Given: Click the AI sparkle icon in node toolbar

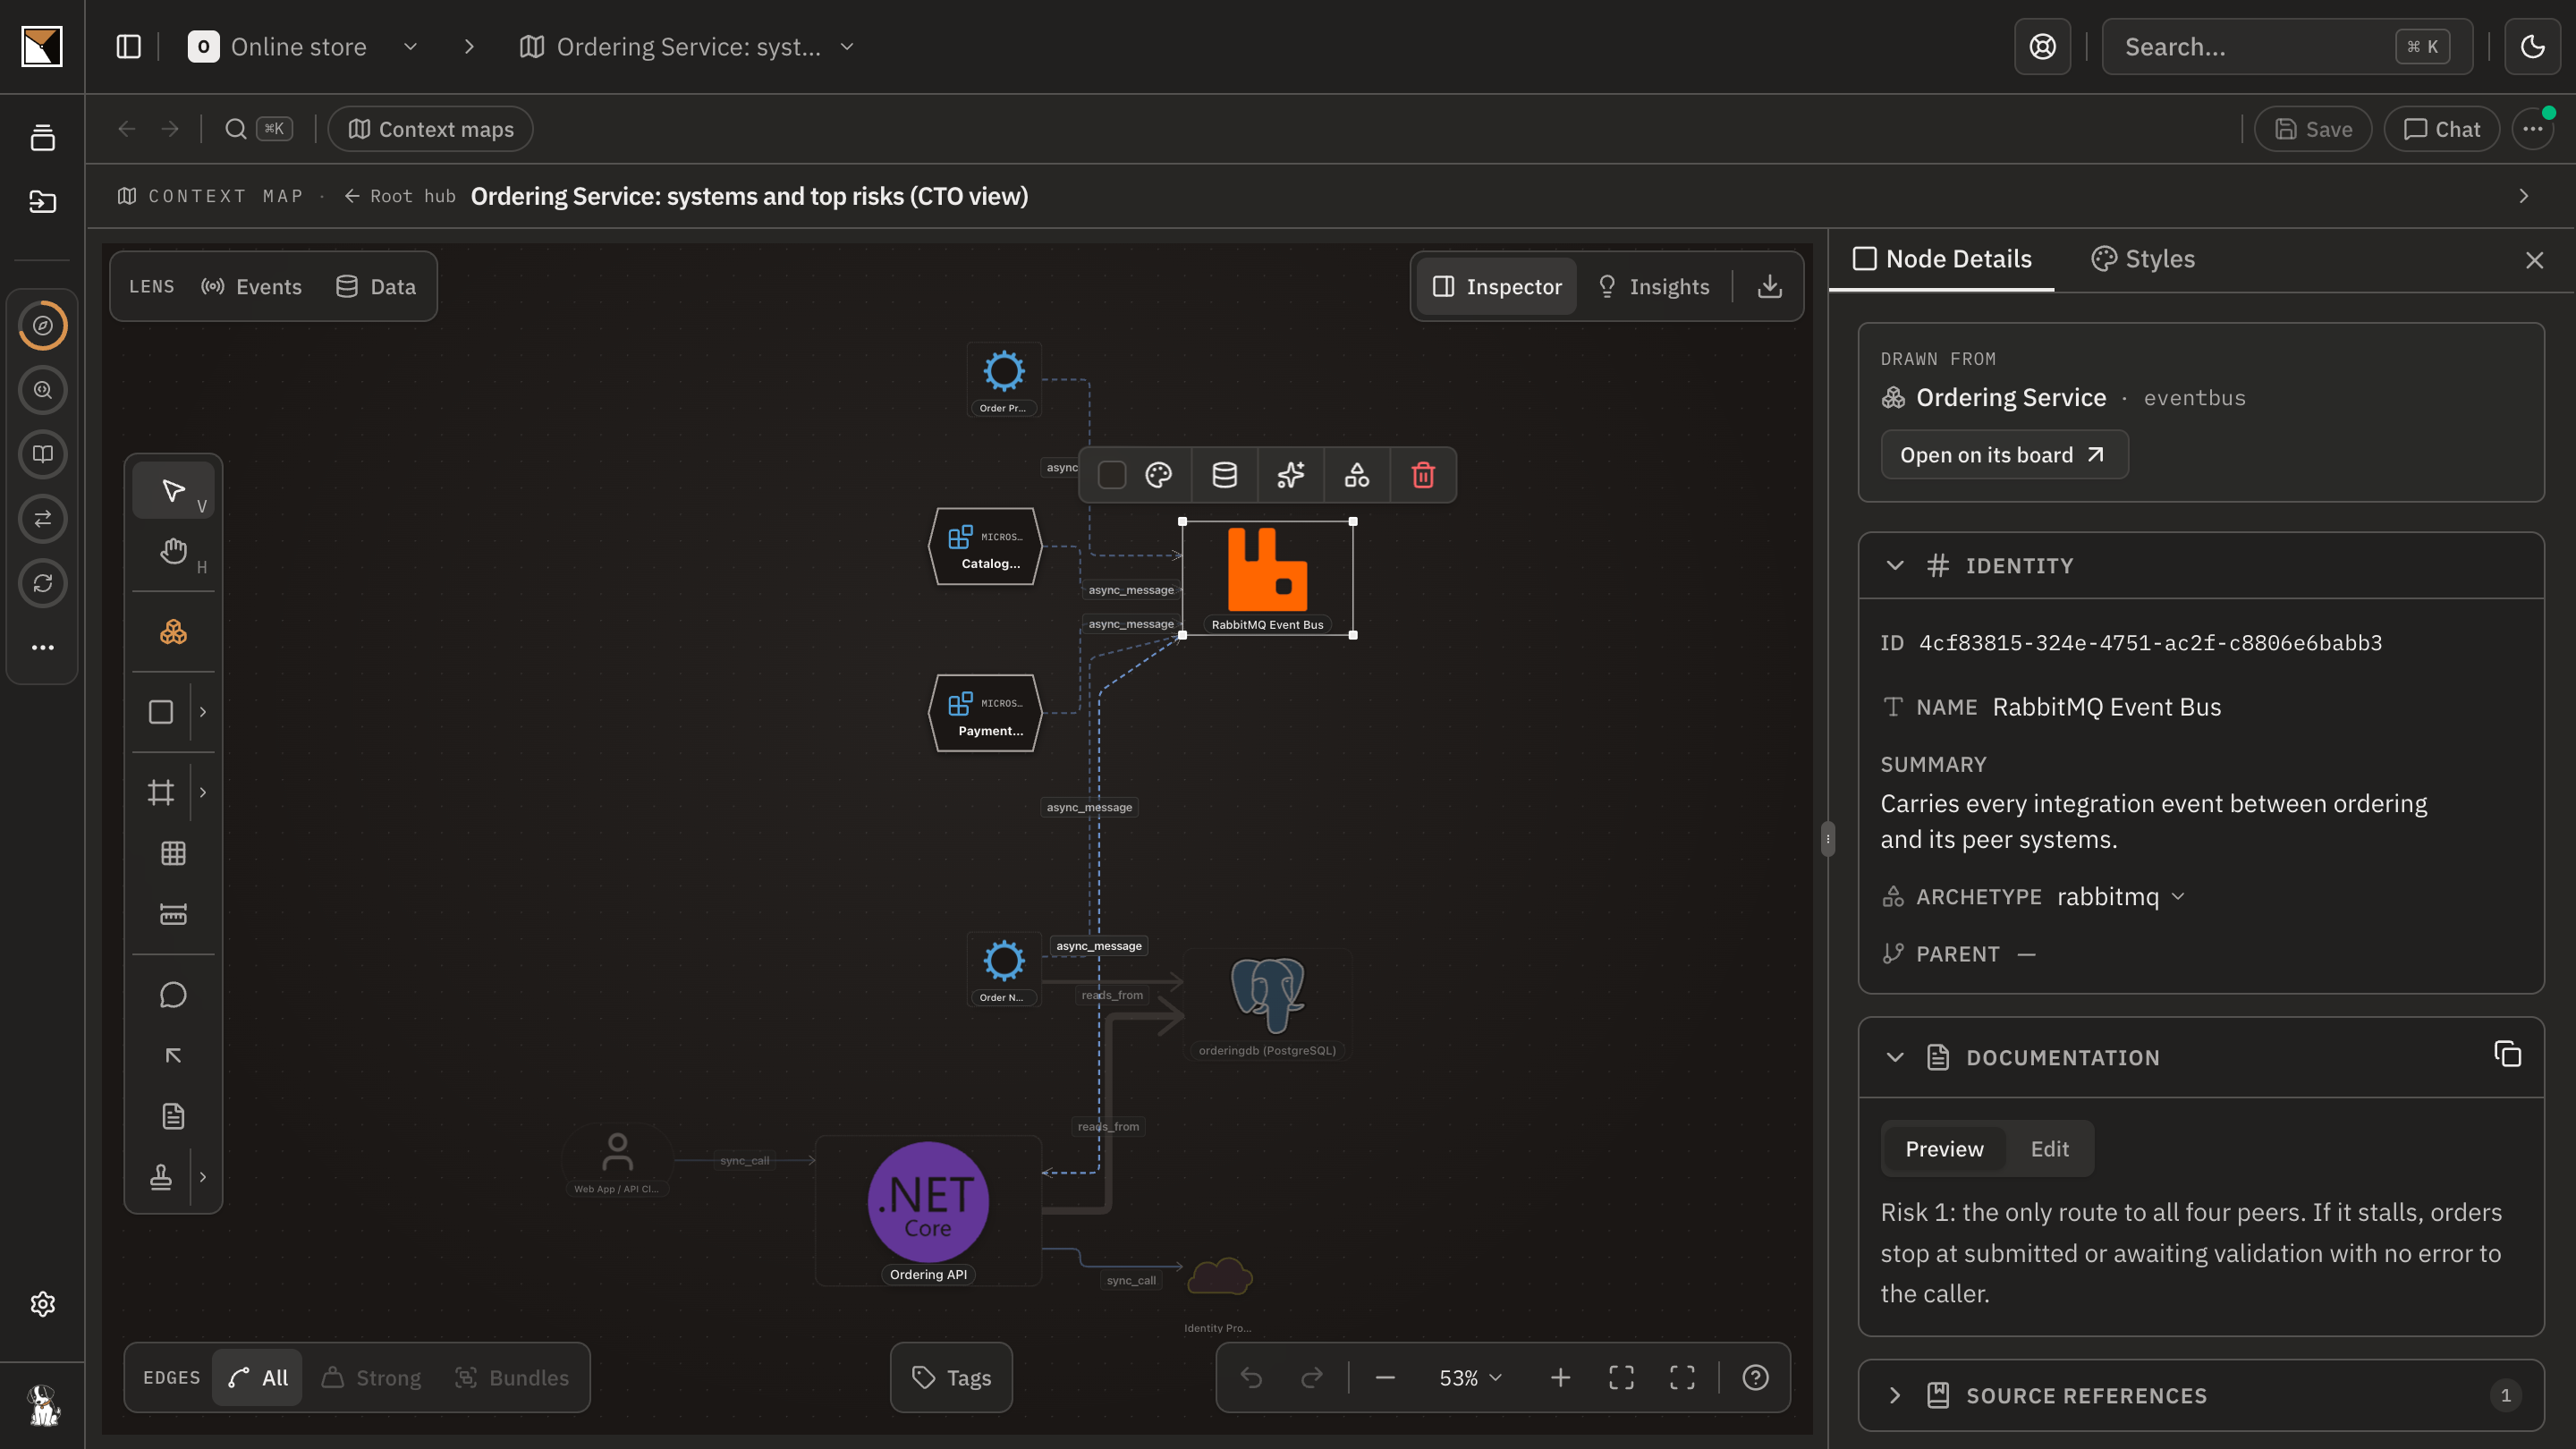Looking at the screenshot, I should [1290, 475].
